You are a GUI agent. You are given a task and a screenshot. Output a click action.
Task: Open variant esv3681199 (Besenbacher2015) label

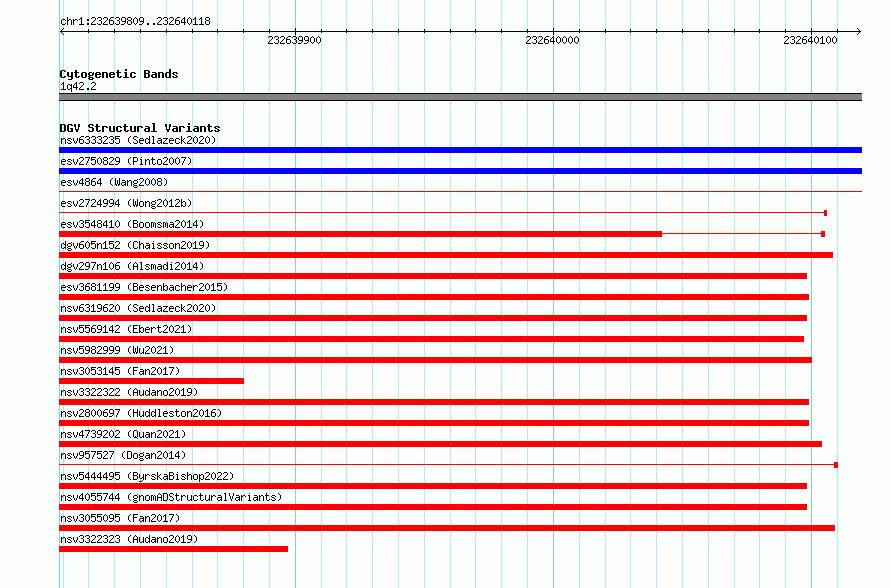point(144,287)
